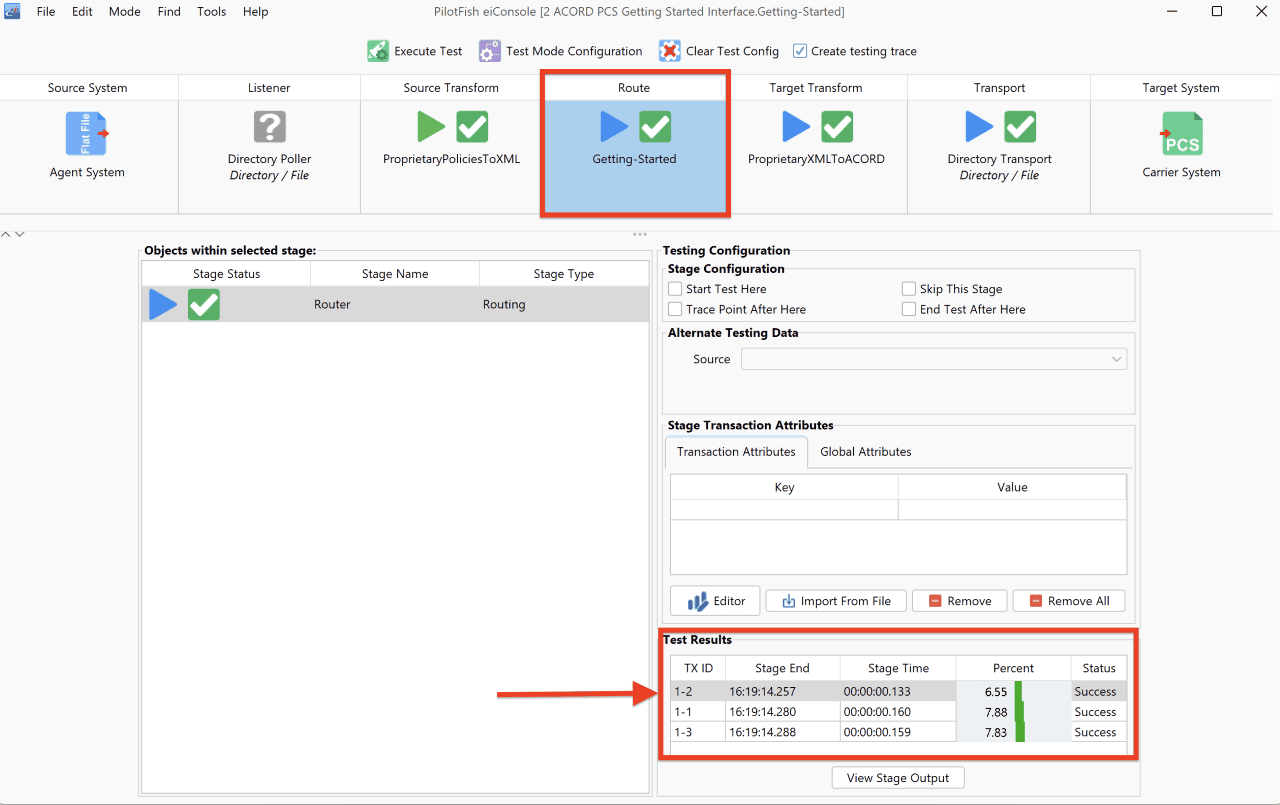This screenshot has width=1280, height=805.
Task: Click the empty Value cell in attributes table
Action: coord(1012,510)
